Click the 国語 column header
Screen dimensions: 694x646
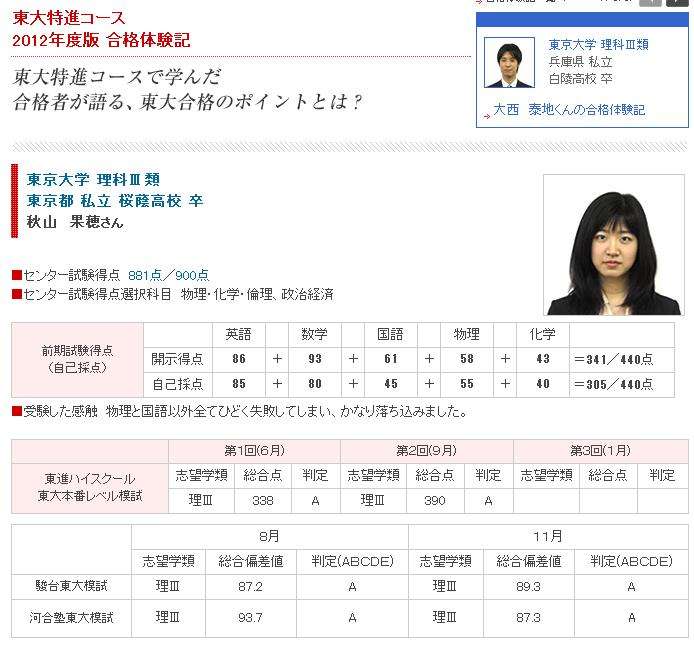pos(390,334)
